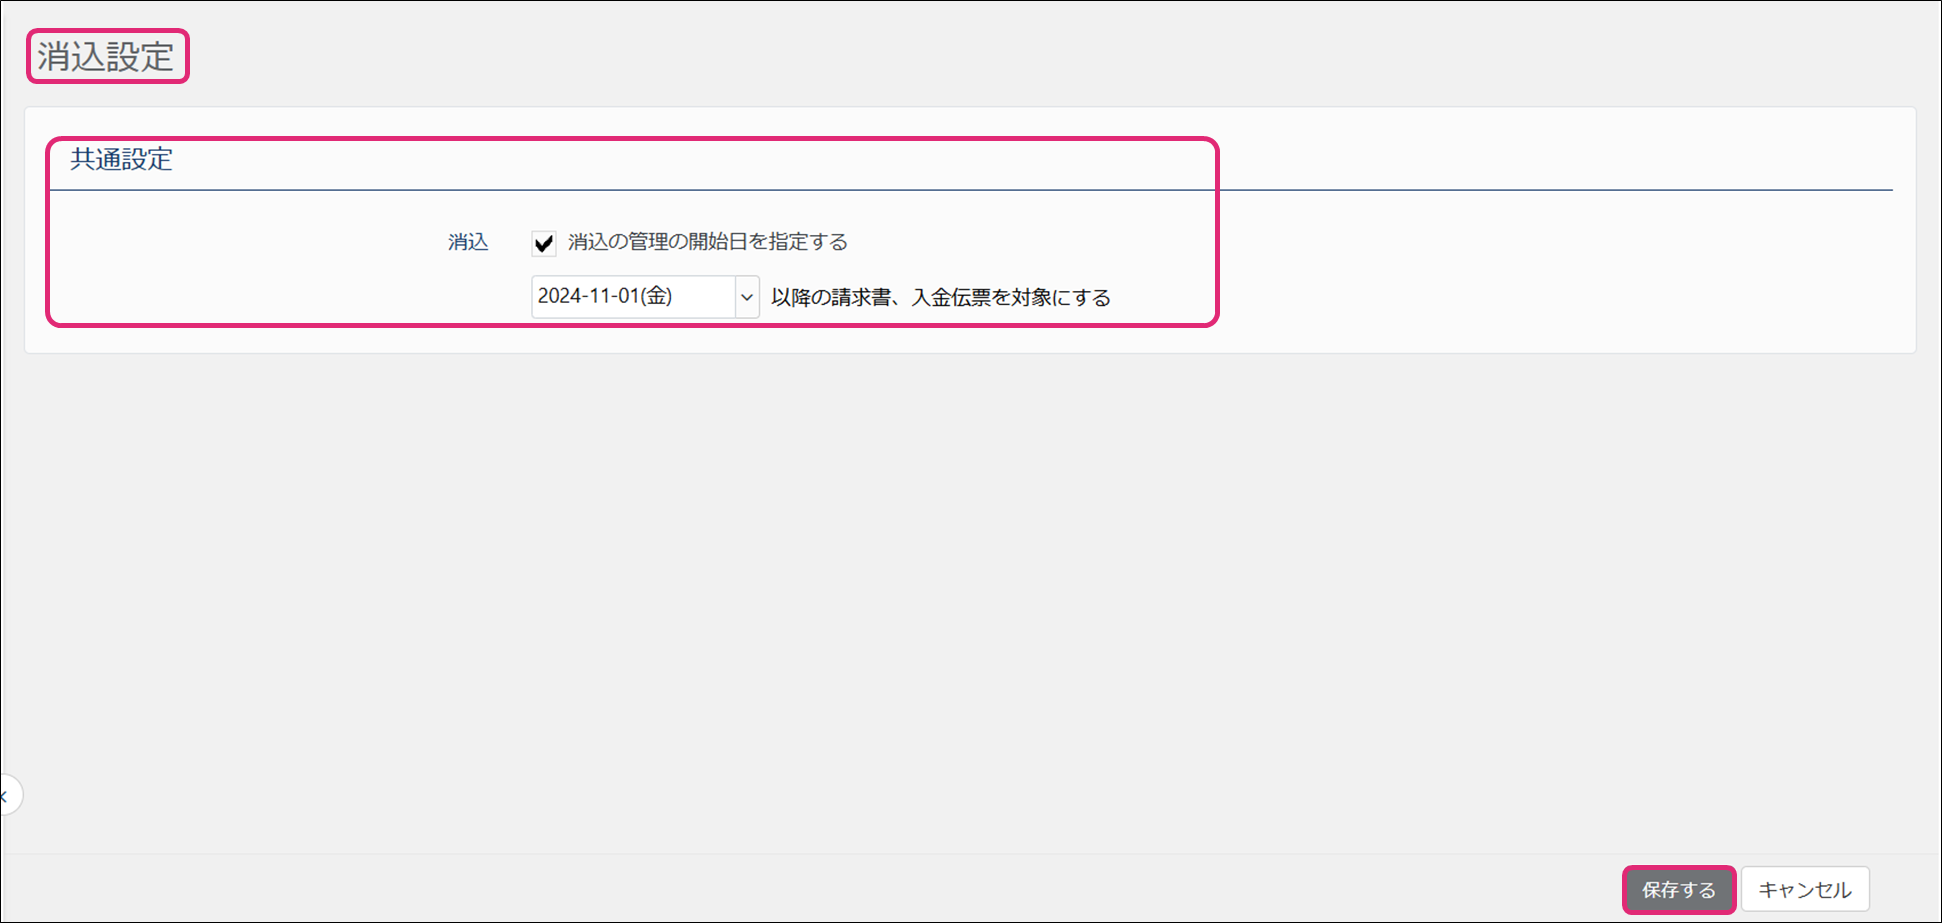Select the reconciliation start date selector
The height and width of the screenshot is (923, 1942).
pyautogui.click(x=645, y=297)
